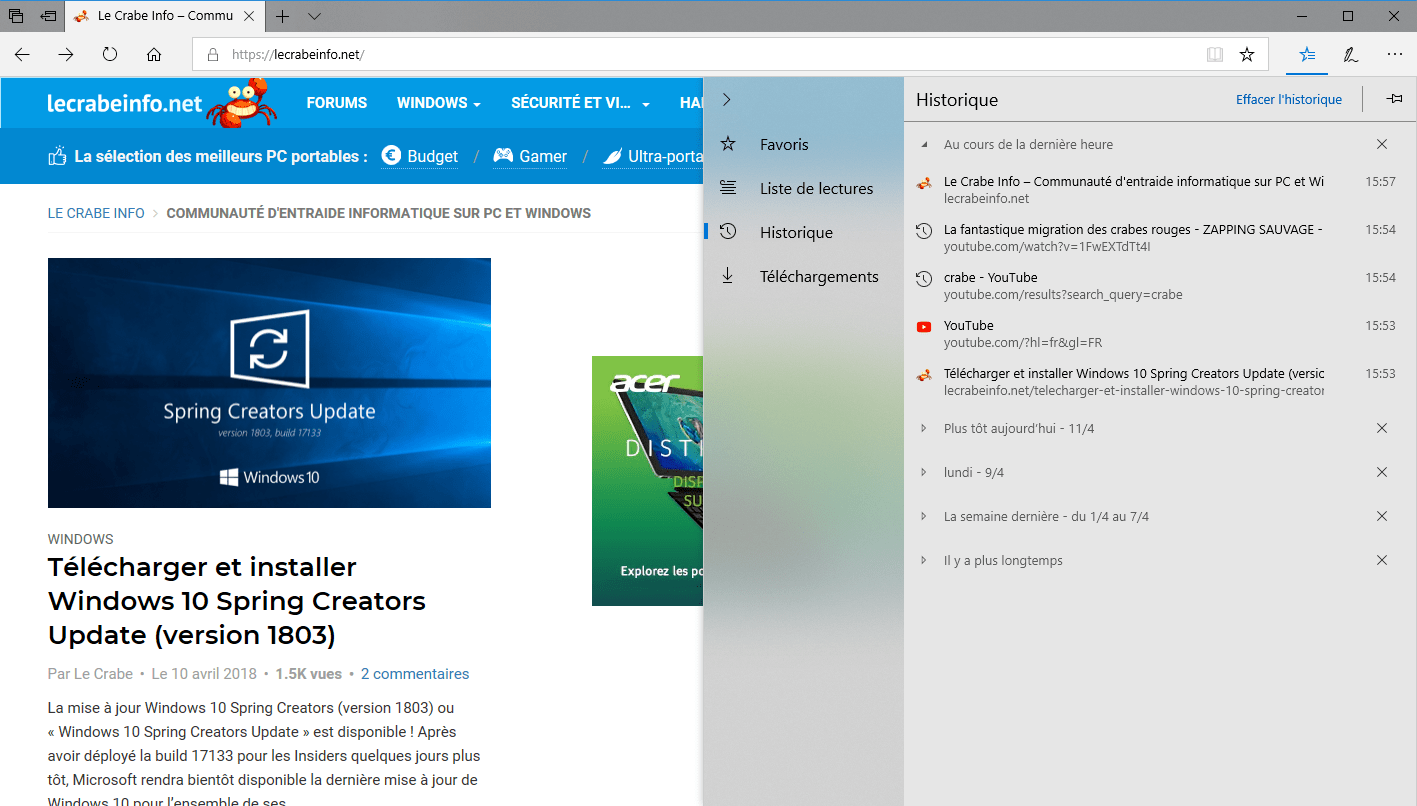Open the Liste de lectures section
Viewport: 1417px width, 806px height.
coord(803,188)
